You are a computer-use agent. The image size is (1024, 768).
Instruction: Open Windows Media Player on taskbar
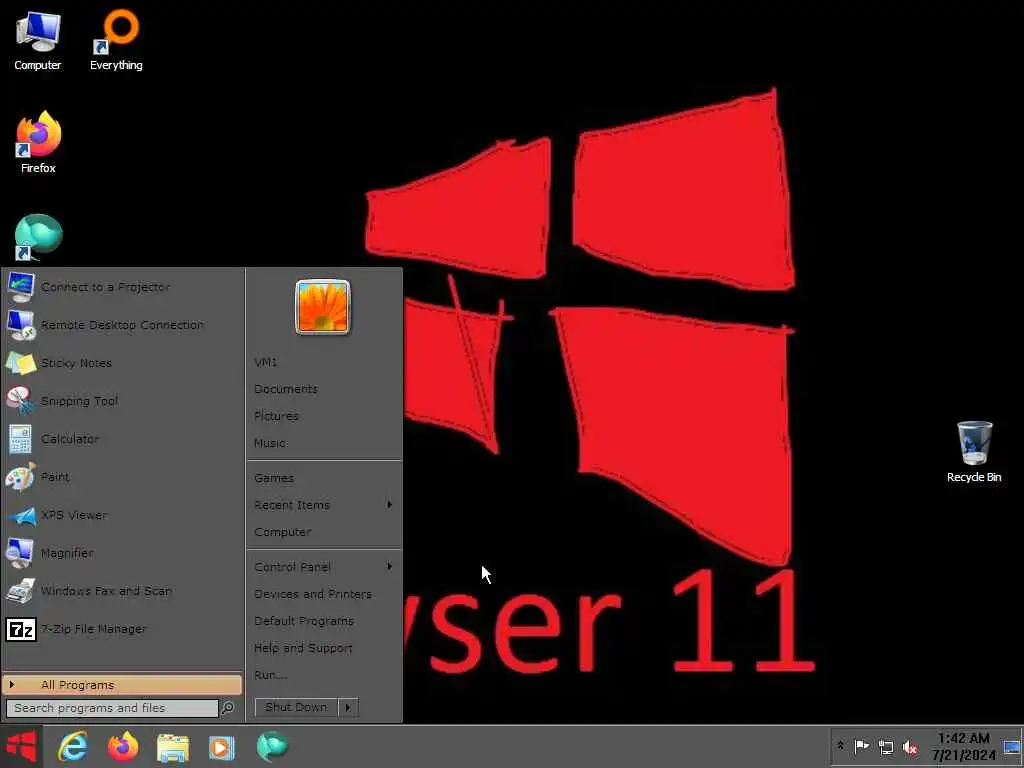coord(222,748)
